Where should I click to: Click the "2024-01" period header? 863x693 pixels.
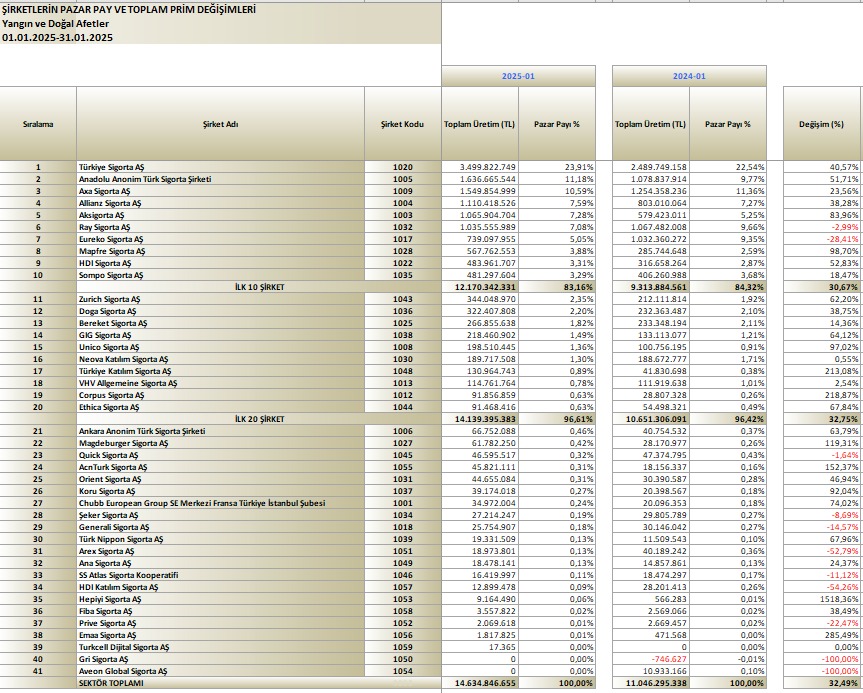coord(689,76)
